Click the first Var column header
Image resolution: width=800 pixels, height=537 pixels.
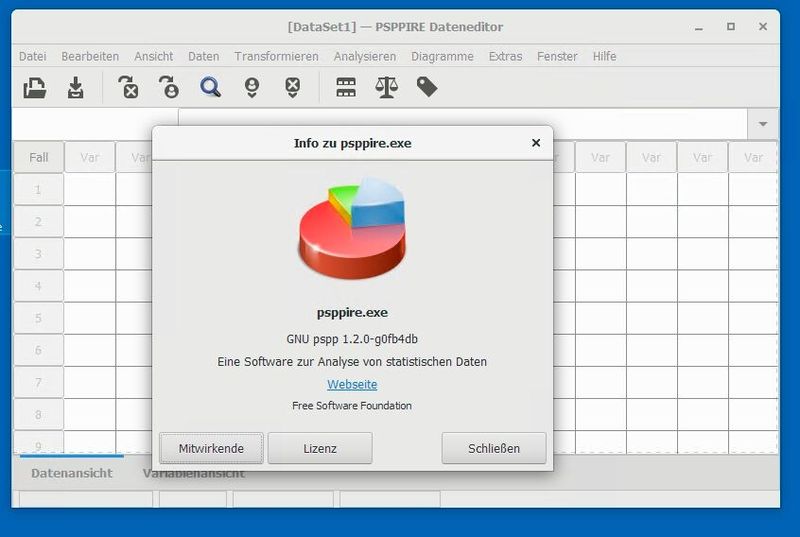coord(89,157)
